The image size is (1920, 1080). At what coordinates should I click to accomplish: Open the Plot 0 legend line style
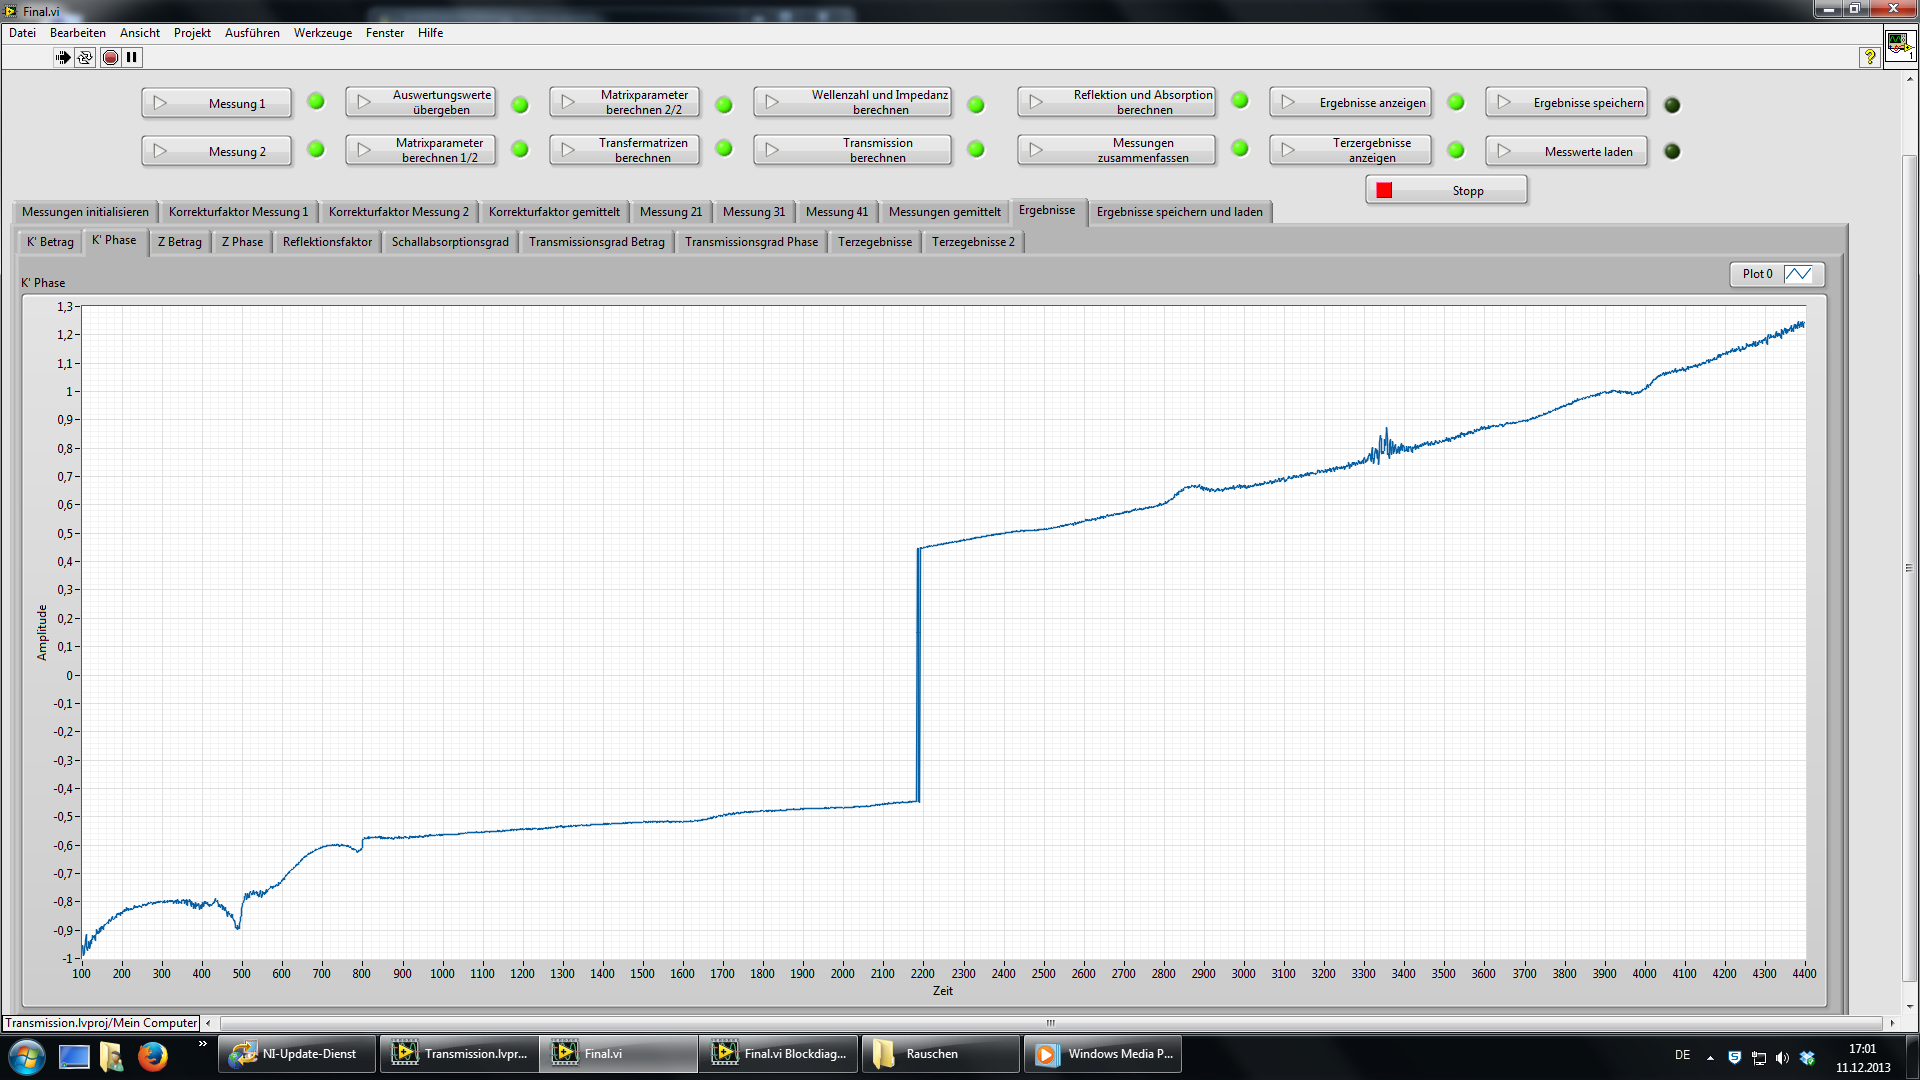tap(1798, 274)
